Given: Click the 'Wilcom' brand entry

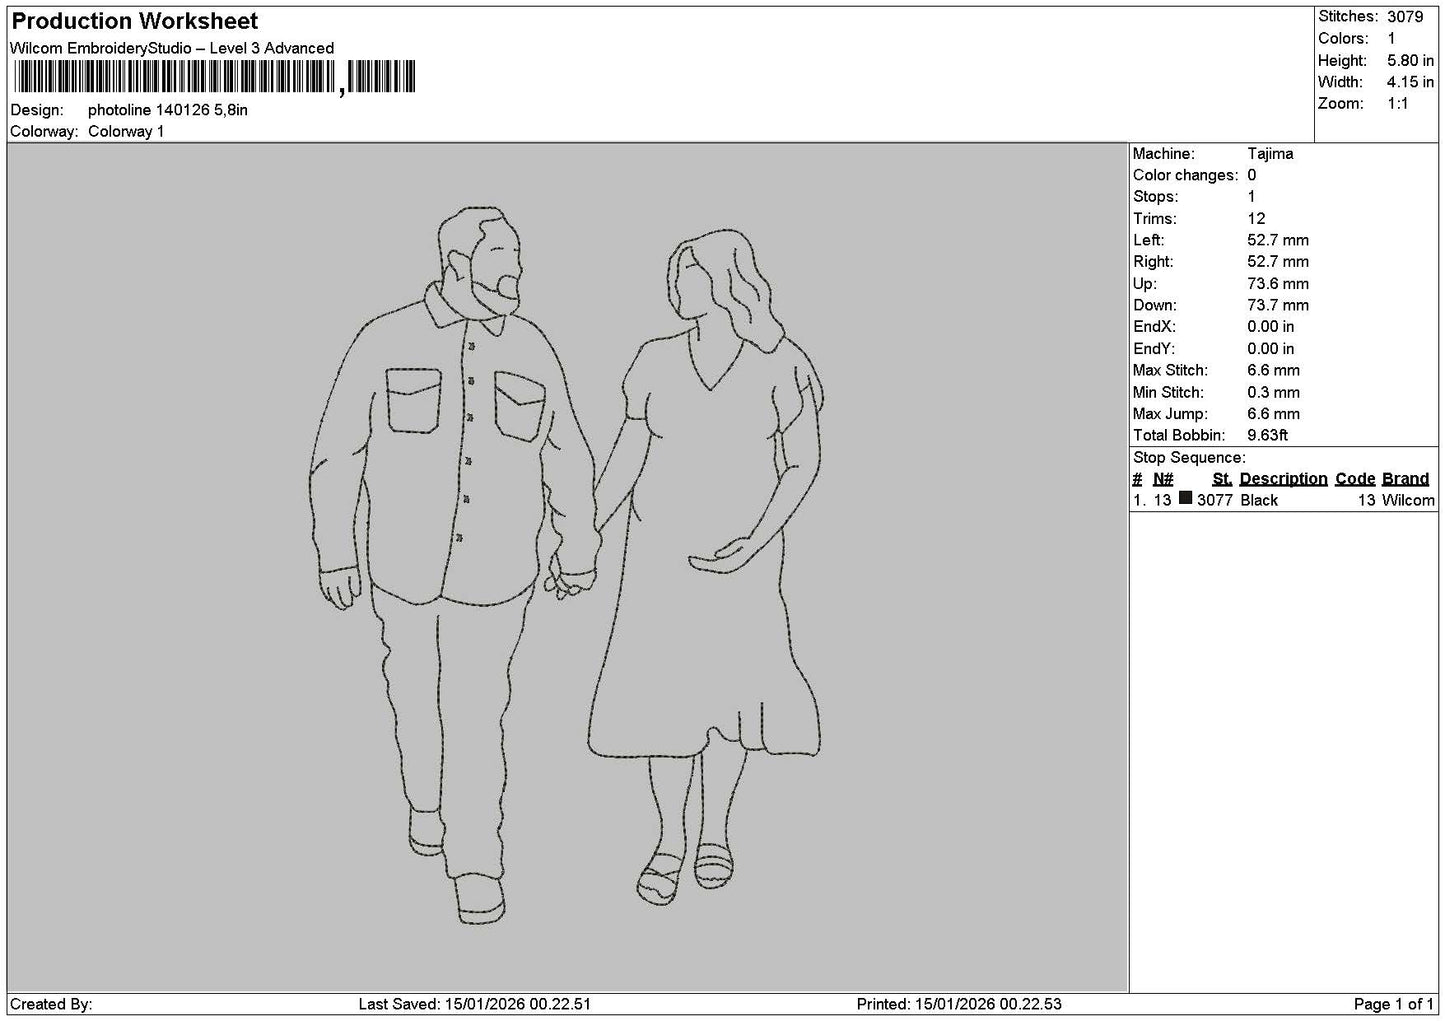Looking at the screenshot, I should 1408,501.
